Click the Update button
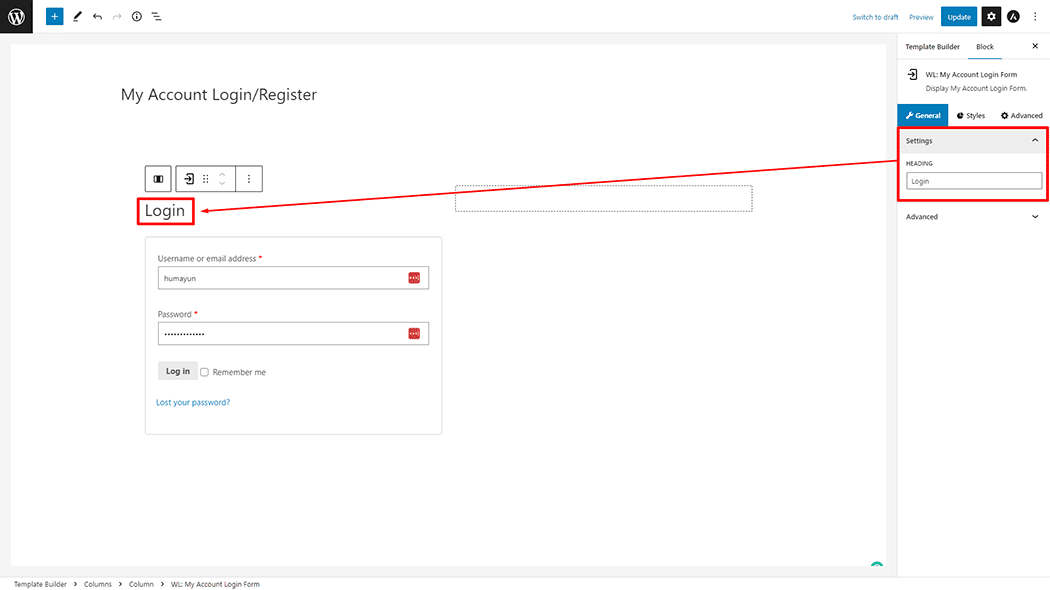The width and height of the screenshot is (1050, 590). pos(959,16)
